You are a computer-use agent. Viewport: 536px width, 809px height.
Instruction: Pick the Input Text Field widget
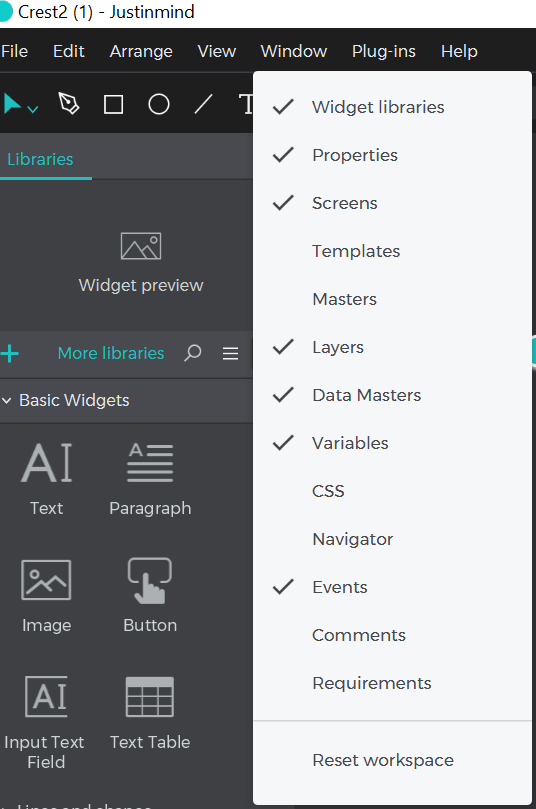click(x=45, y=722)
